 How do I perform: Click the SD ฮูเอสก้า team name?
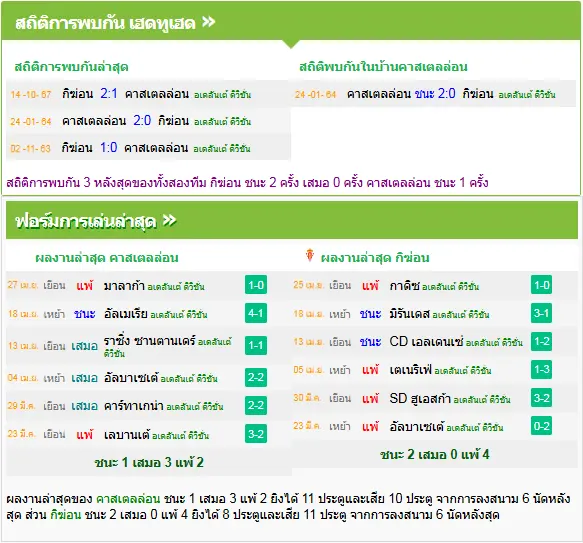(x=420, y=398)
